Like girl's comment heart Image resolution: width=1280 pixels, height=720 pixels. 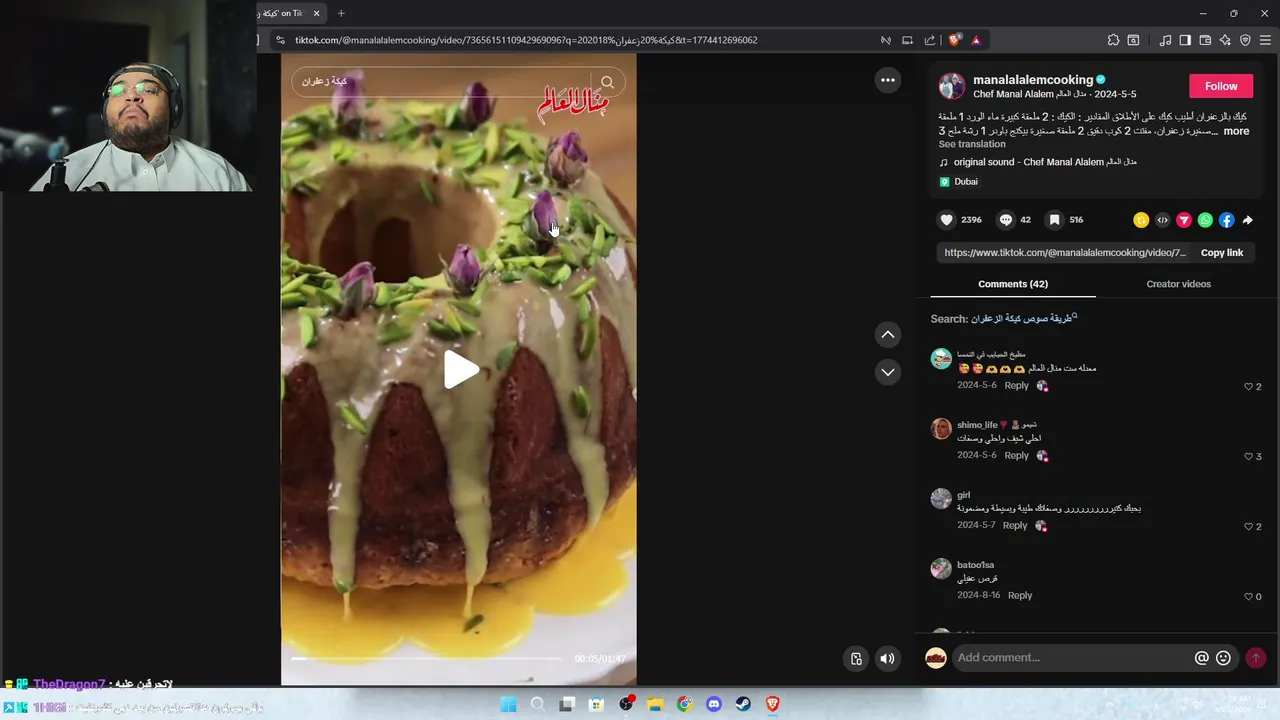coord(1248,526)
